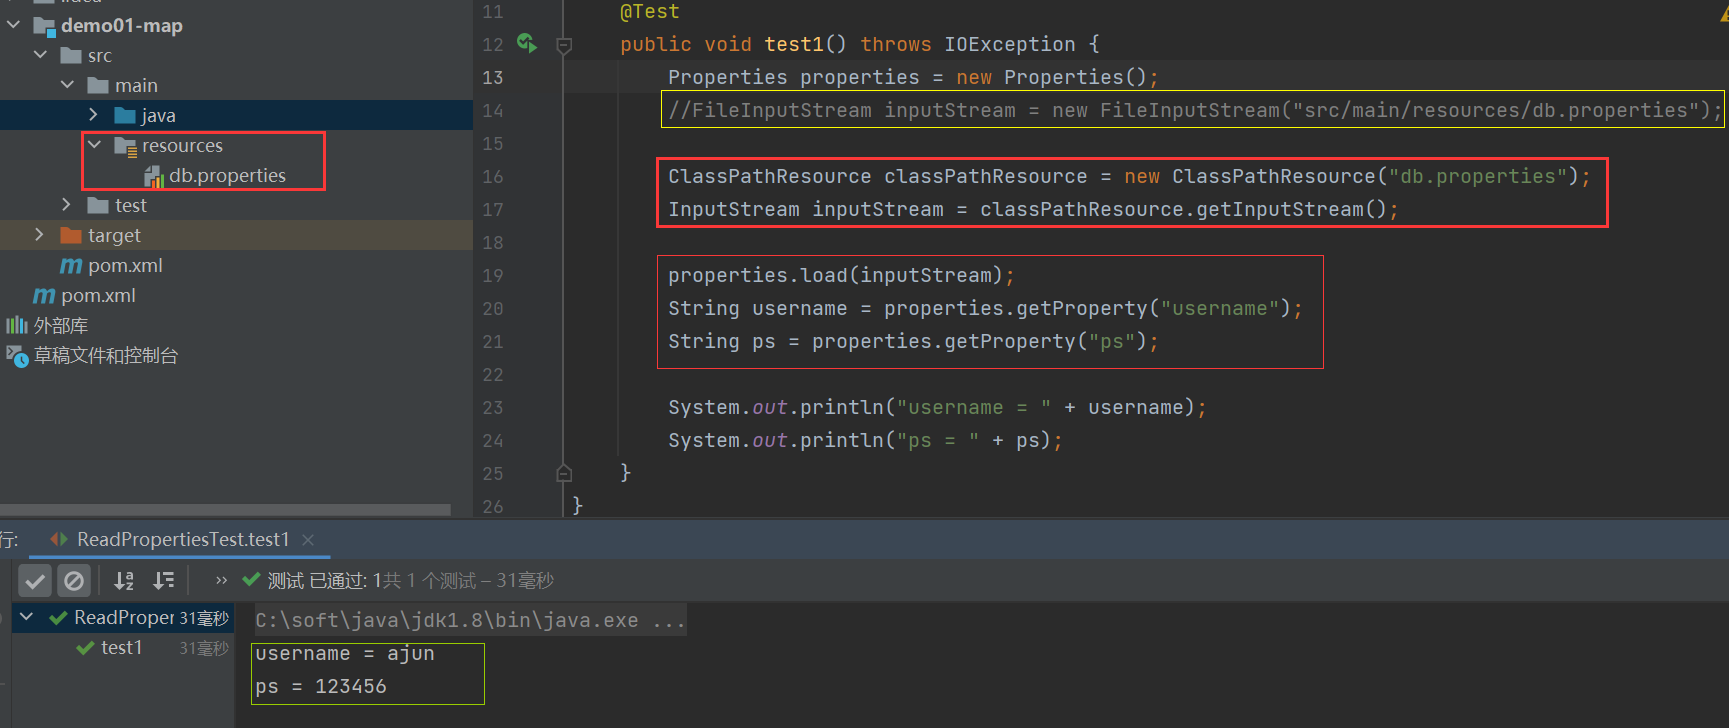This screenshot has width=1729, height=728.
Task: Select the ReadPropertiesTest.test1 run tab
Action: (x=183, y=539)
